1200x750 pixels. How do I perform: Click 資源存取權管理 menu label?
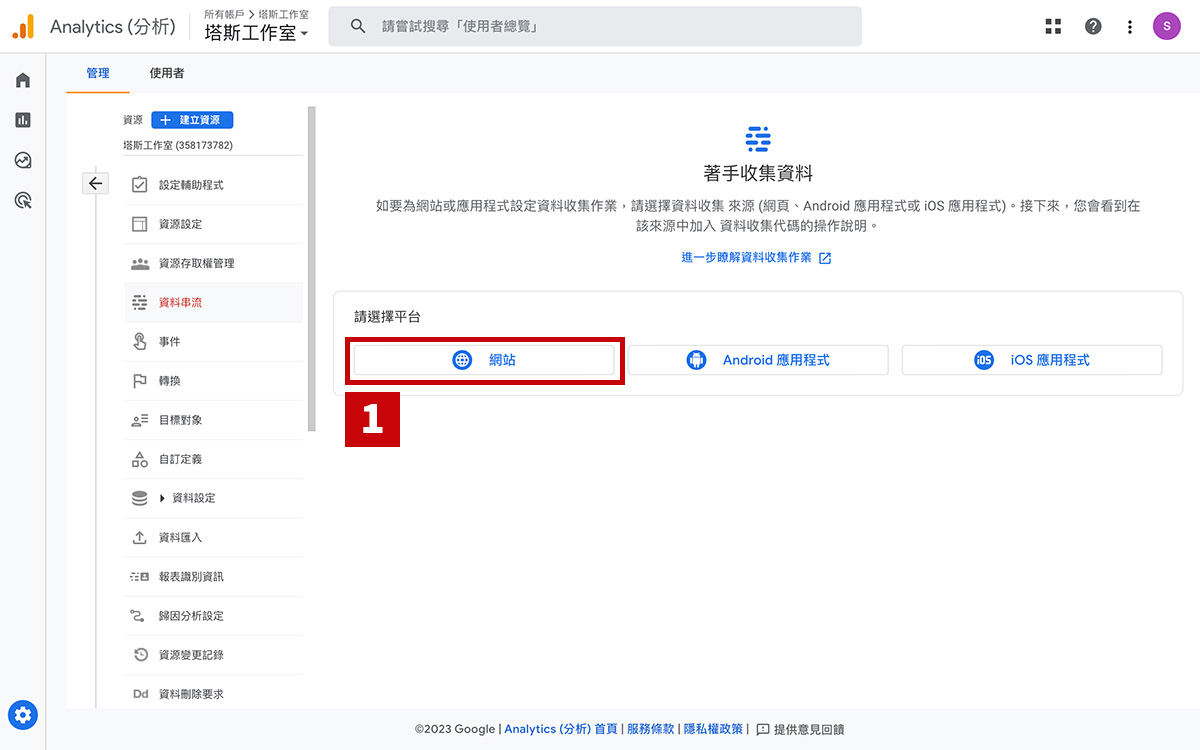197,263
